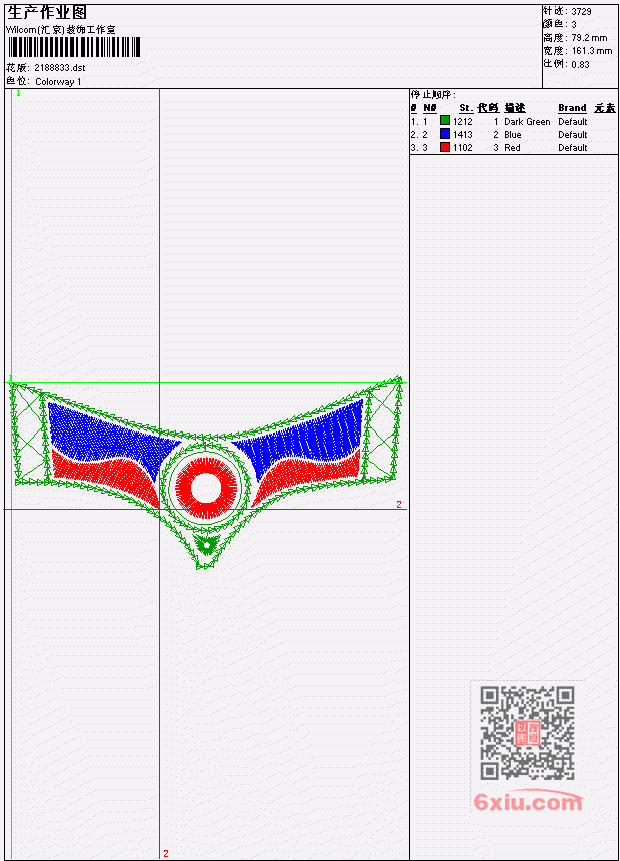Click stitch count 1102 in row 3
The width and height of the screenshot is (620, 861).
[462, 148]
